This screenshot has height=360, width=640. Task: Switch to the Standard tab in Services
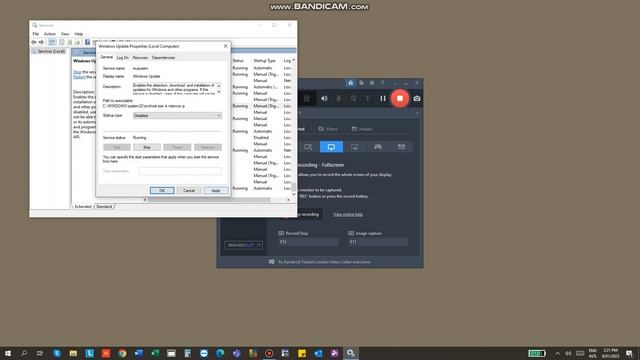pyautogui.click(x=104, y=207)
